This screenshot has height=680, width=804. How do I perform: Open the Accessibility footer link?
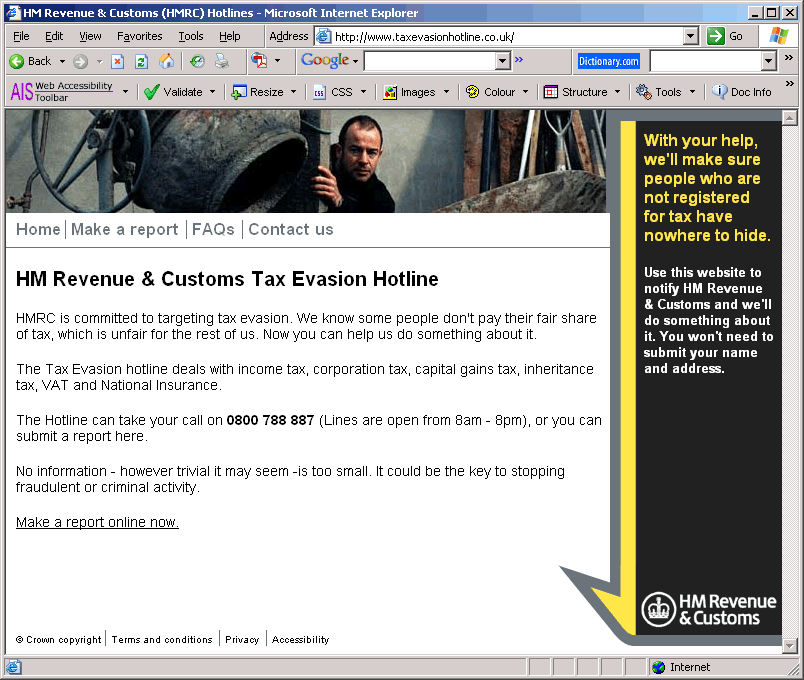300,639
